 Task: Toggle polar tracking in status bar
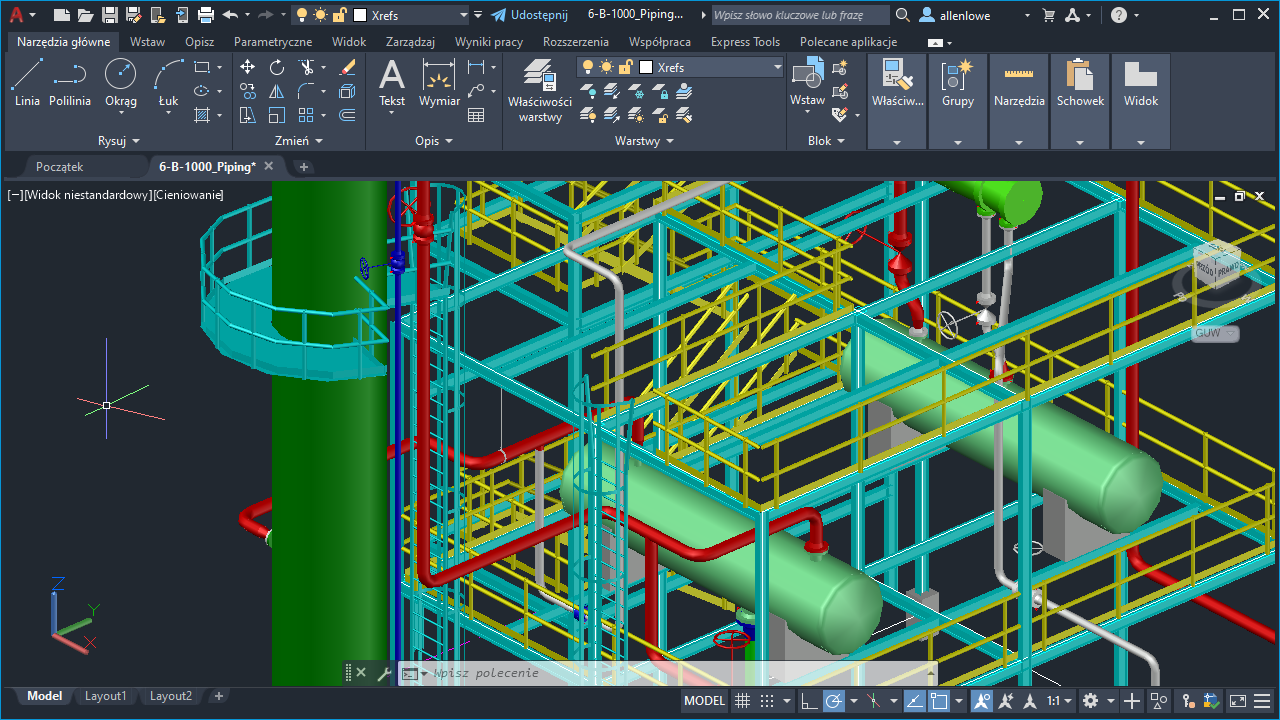click(x=833, y=701)
